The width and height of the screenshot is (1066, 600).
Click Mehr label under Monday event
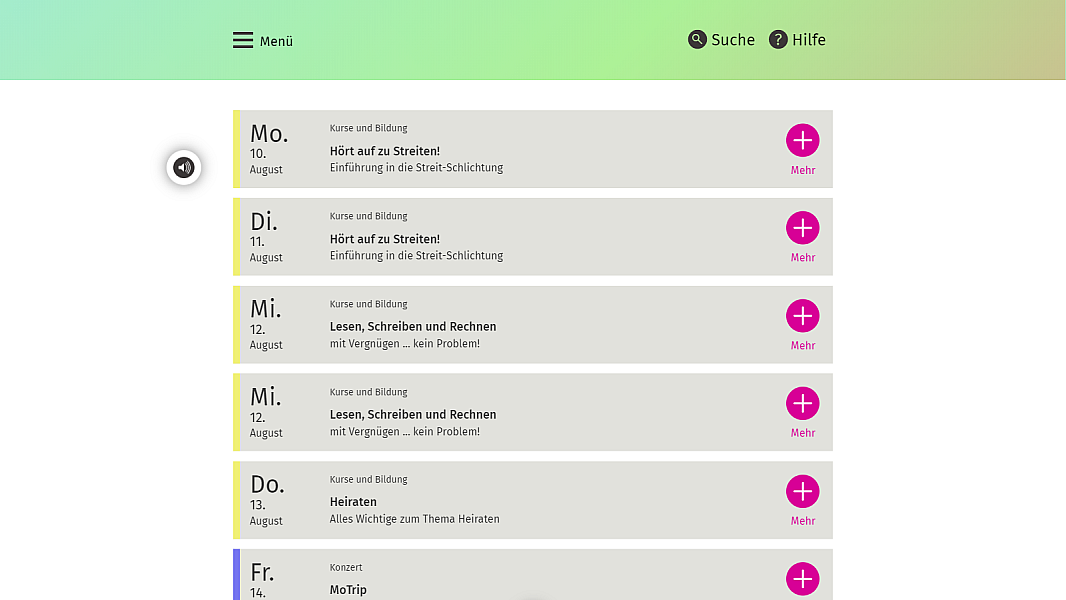(802, 170)
